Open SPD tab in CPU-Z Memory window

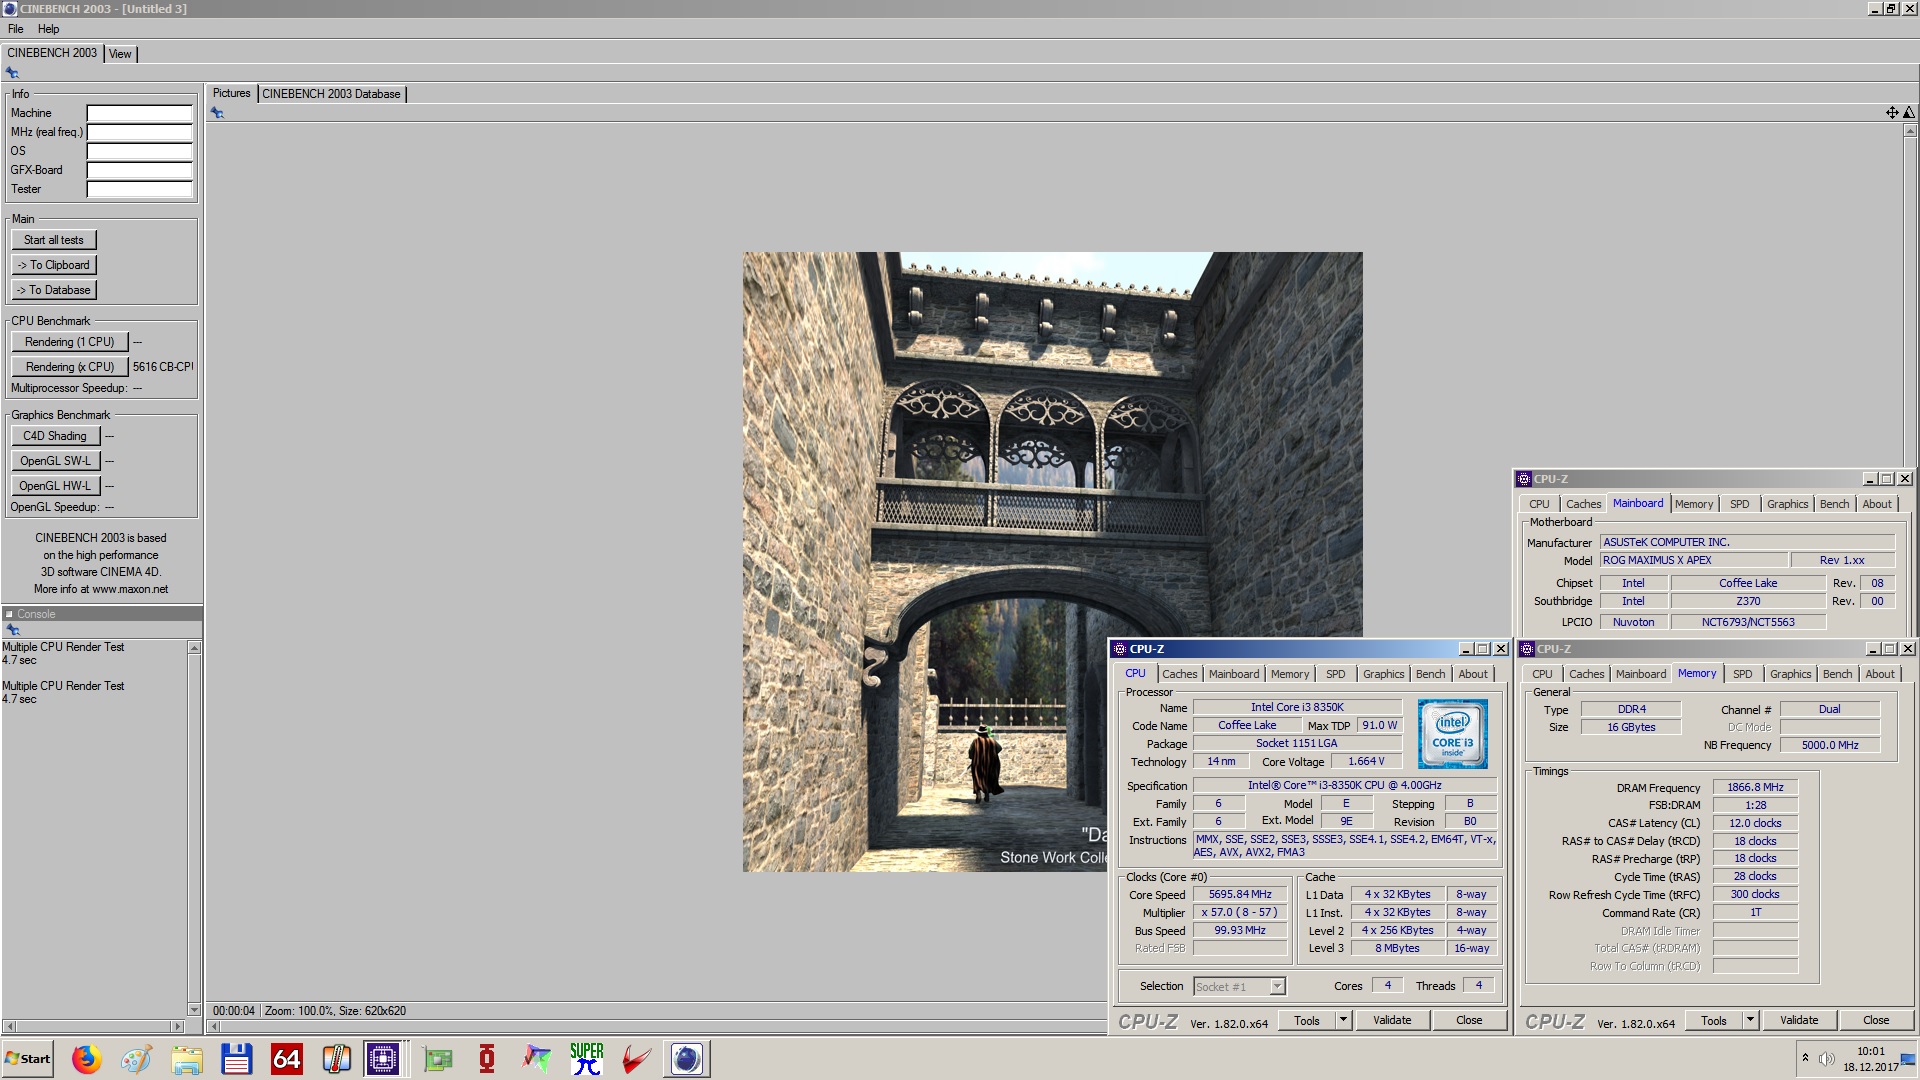pos(1743,674)
